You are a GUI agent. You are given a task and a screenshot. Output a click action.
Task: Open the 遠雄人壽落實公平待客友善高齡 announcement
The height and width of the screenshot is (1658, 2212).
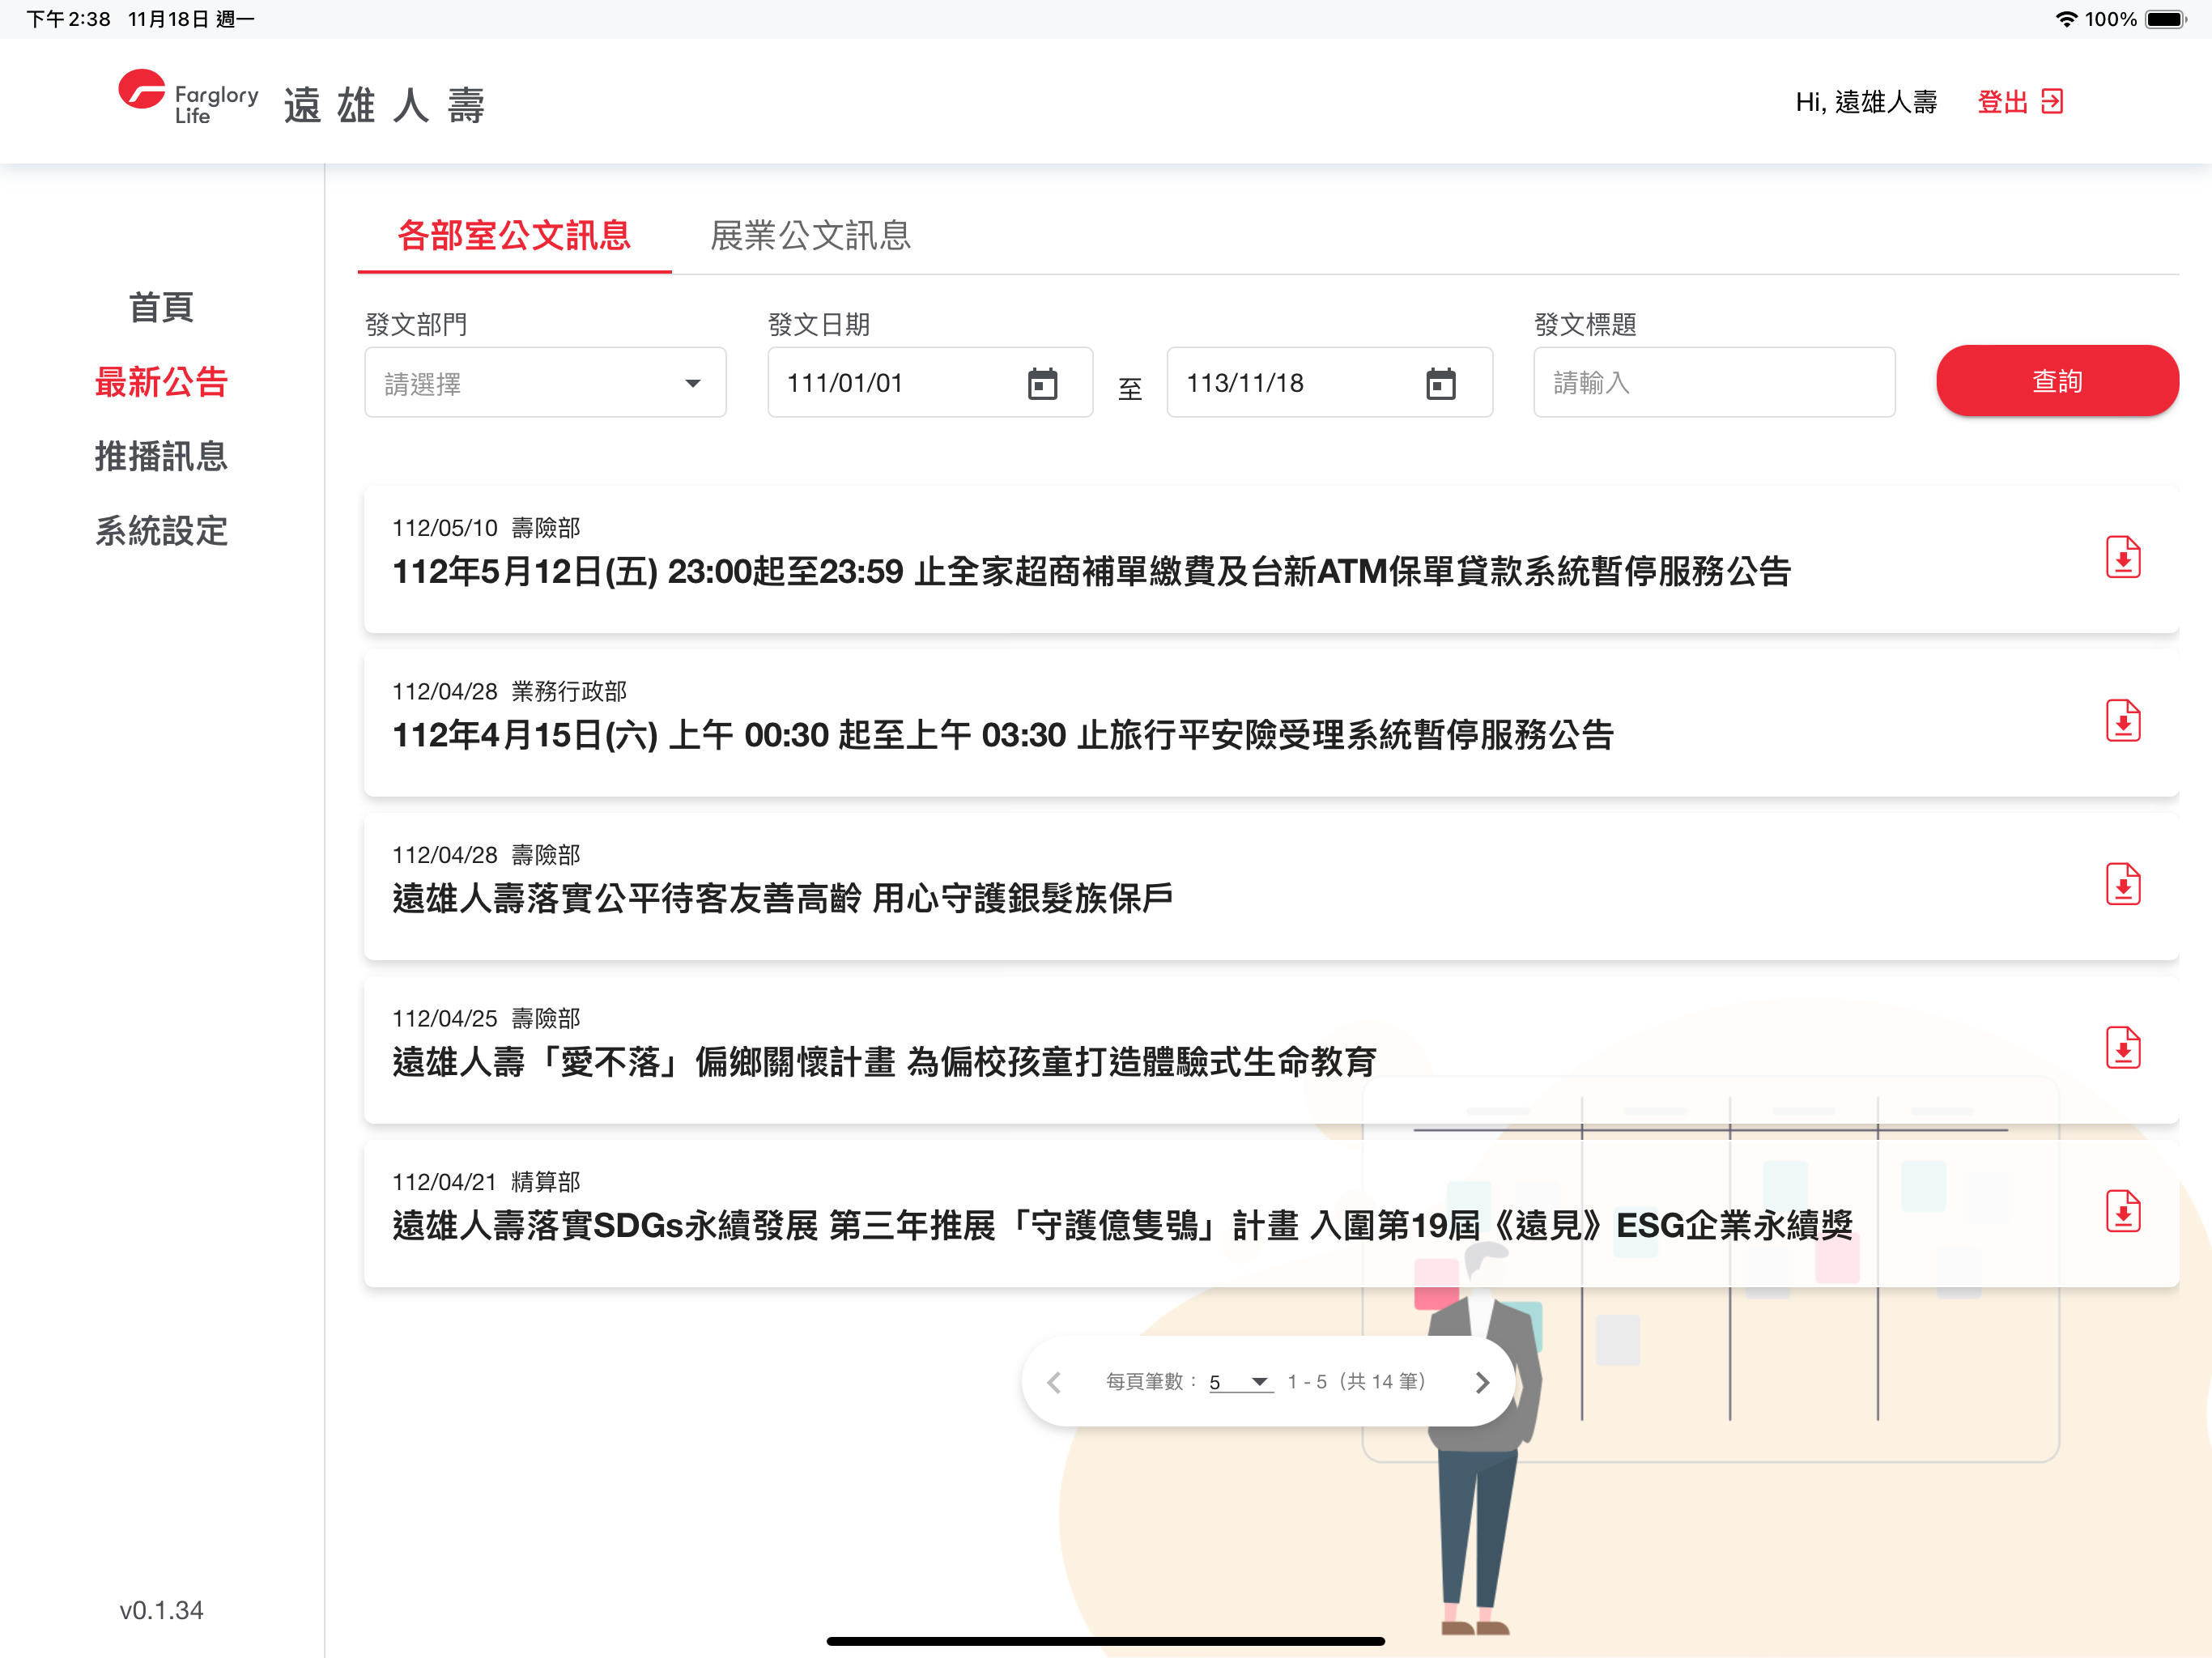click(782, 898)
